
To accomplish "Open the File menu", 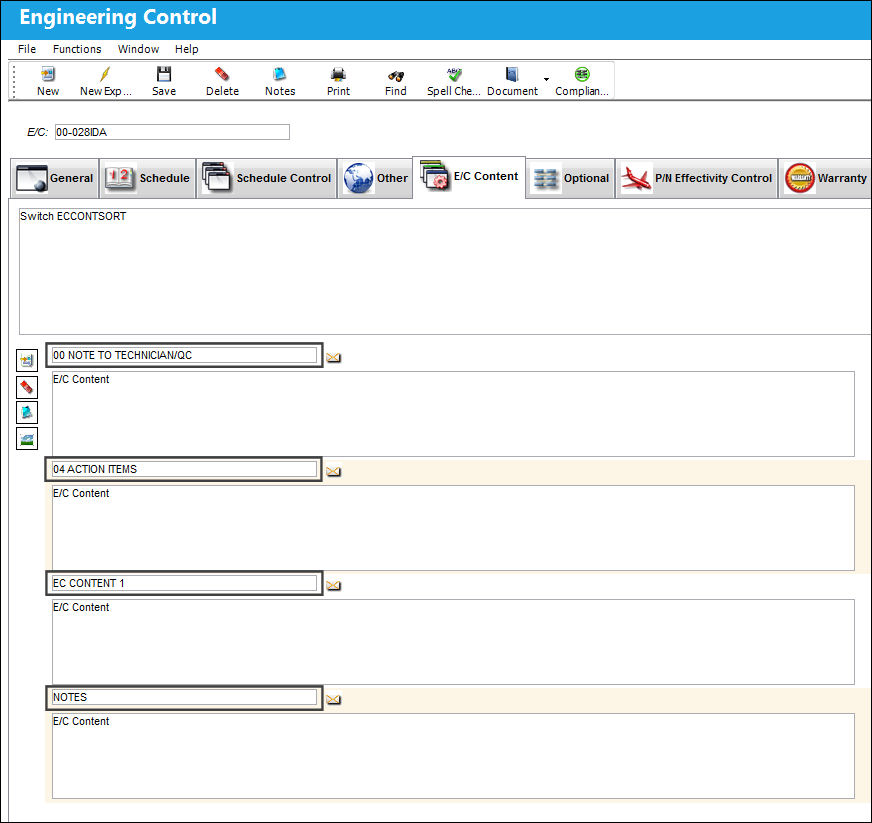I will (x=27, y=49).
